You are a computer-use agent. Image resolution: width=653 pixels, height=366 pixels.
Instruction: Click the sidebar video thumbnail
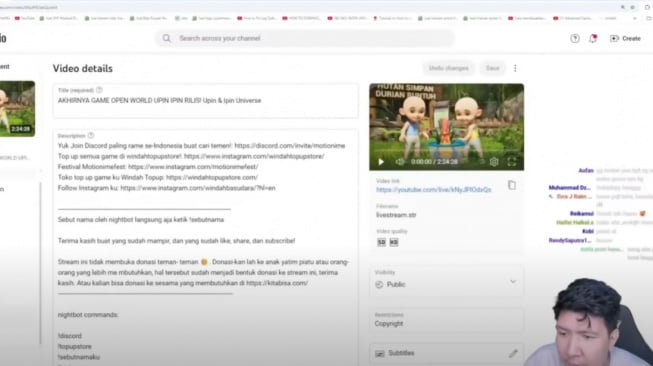coord(17,109)
